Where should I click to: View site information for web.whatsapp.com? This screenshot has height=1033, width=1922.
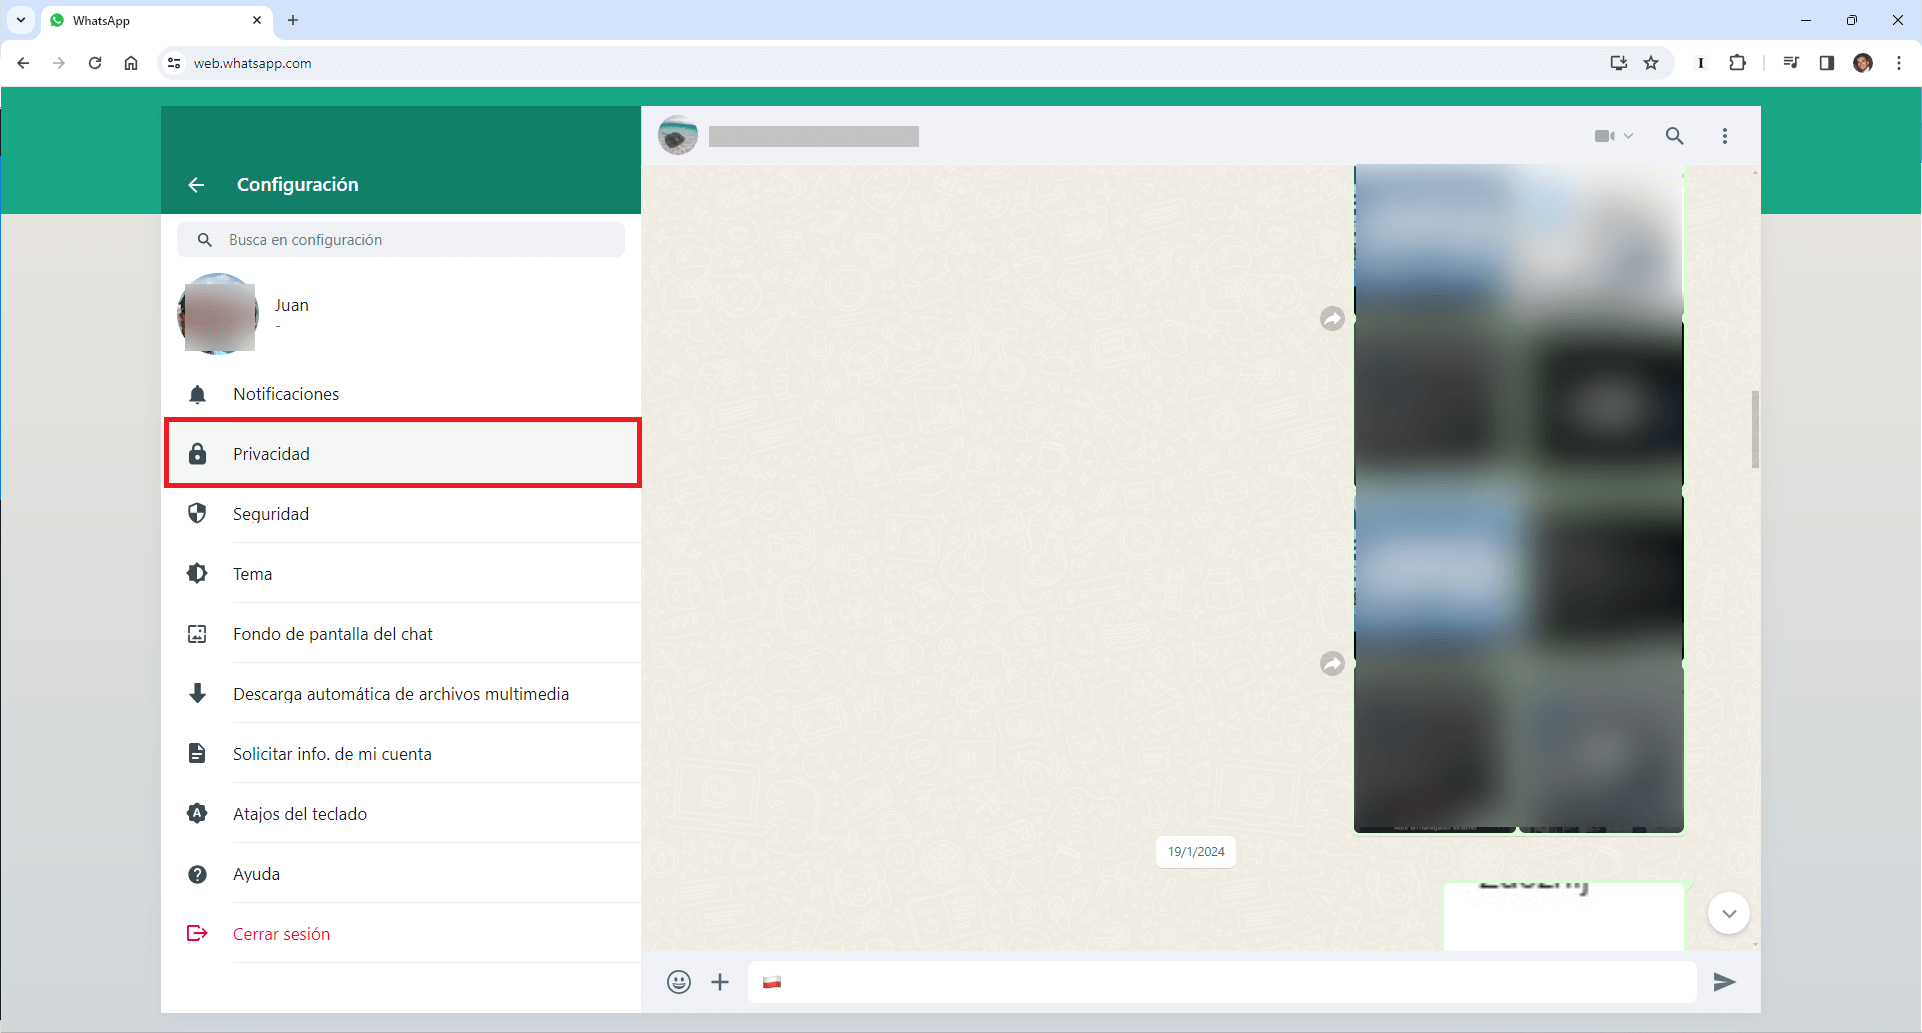pos(174,63)
